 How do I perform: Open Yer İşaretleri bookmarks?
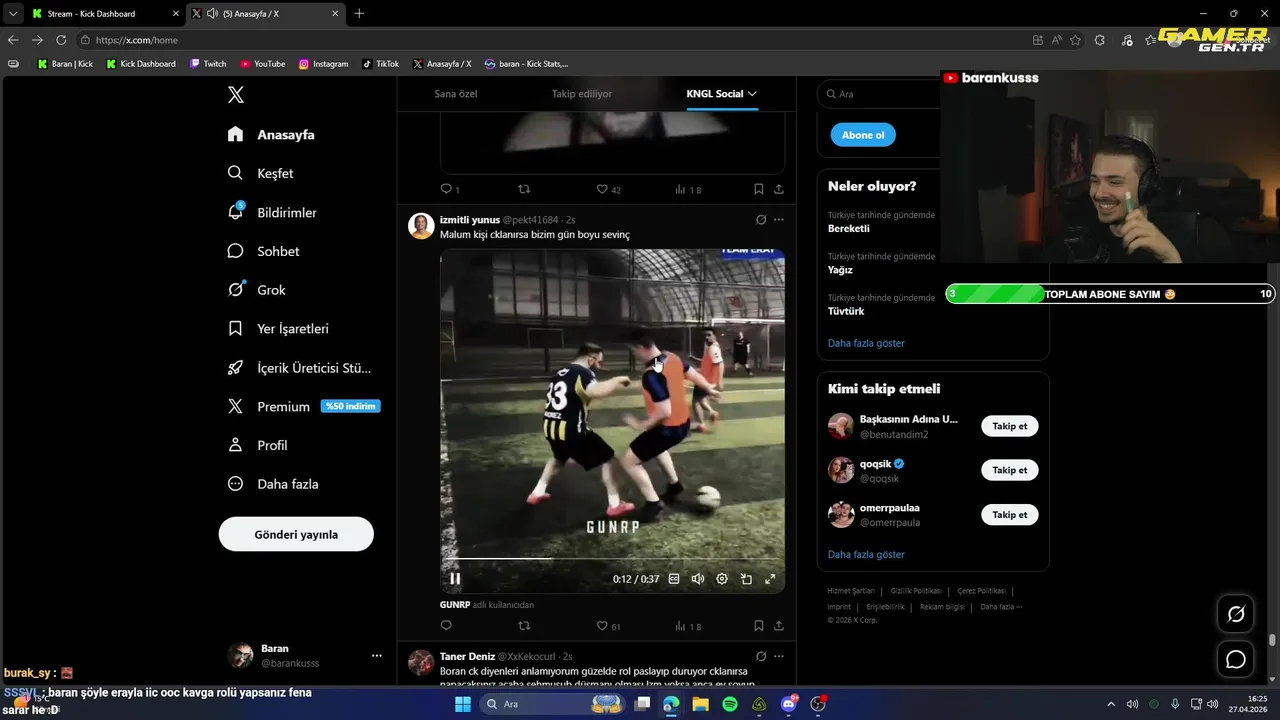[277, 328]
